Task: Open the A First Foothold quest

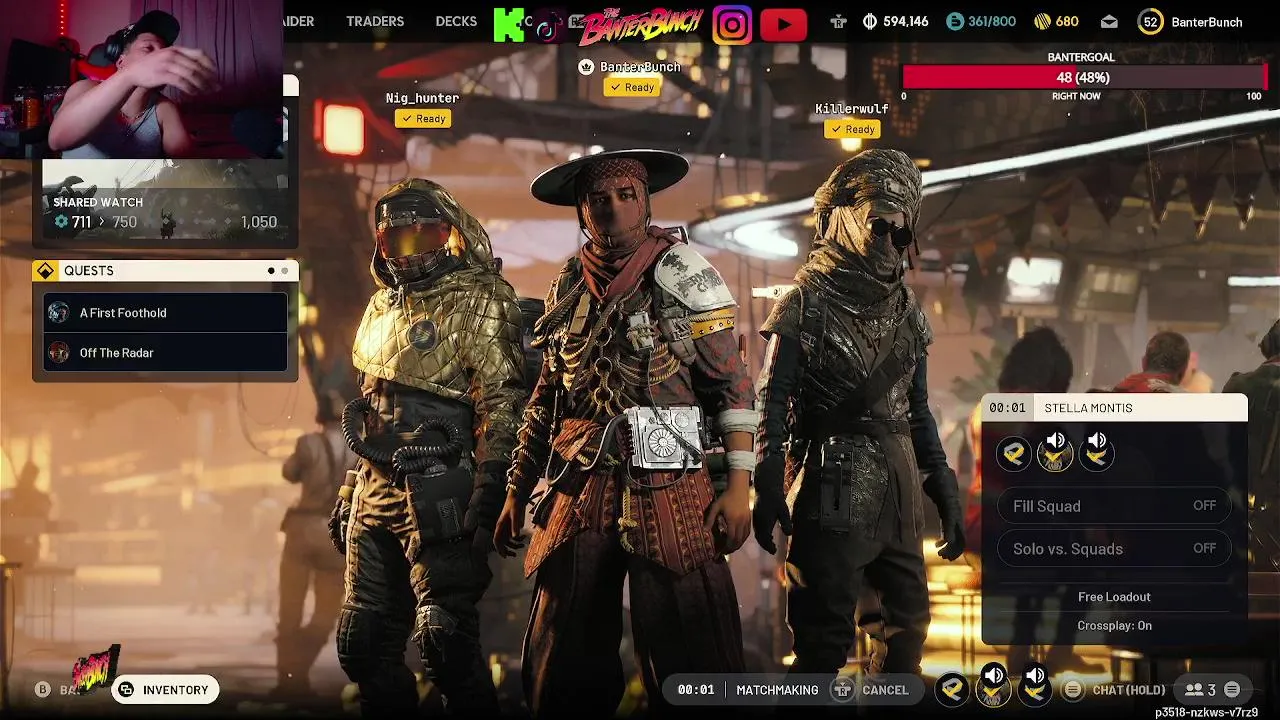Action: [x=165, y=312]
